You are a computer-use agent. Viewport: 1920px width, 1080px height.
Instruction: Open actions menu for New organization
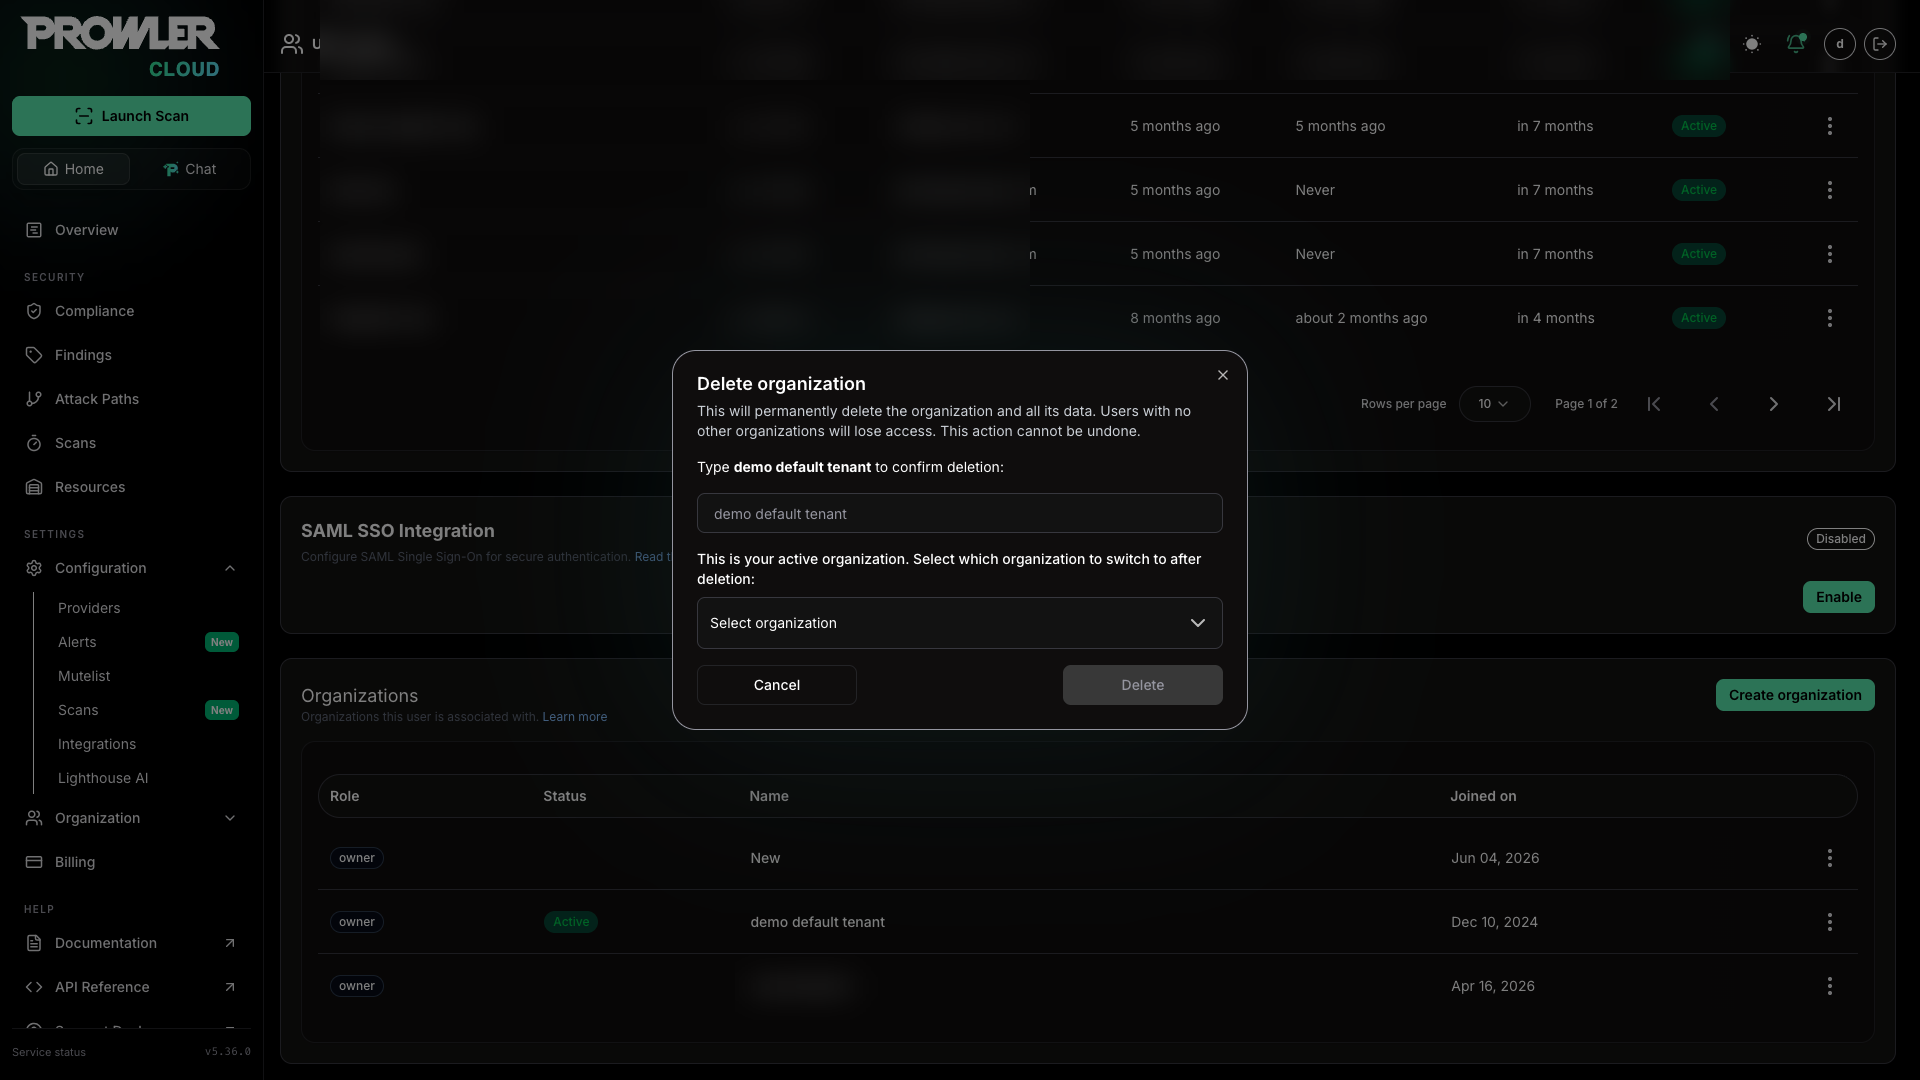1829,858
